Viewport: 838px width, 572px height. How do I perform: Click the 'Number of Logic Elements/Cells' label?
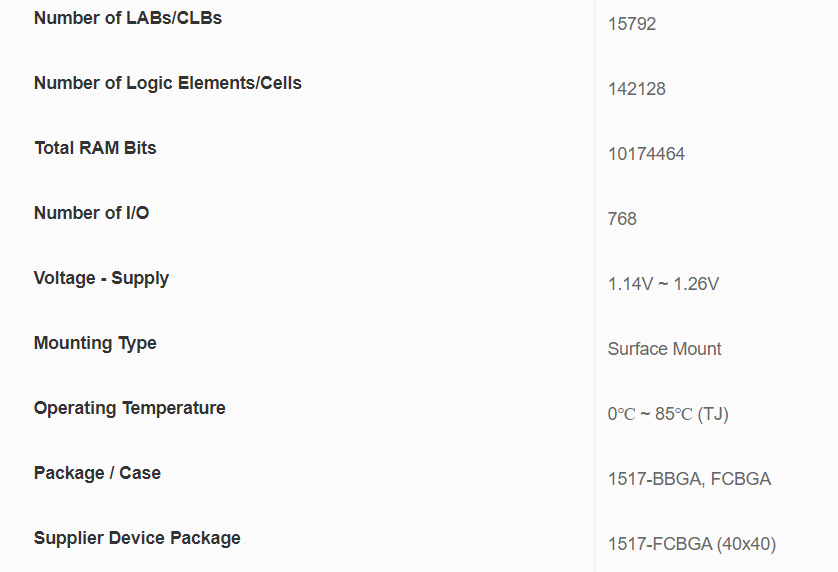(x=167, y=83)
